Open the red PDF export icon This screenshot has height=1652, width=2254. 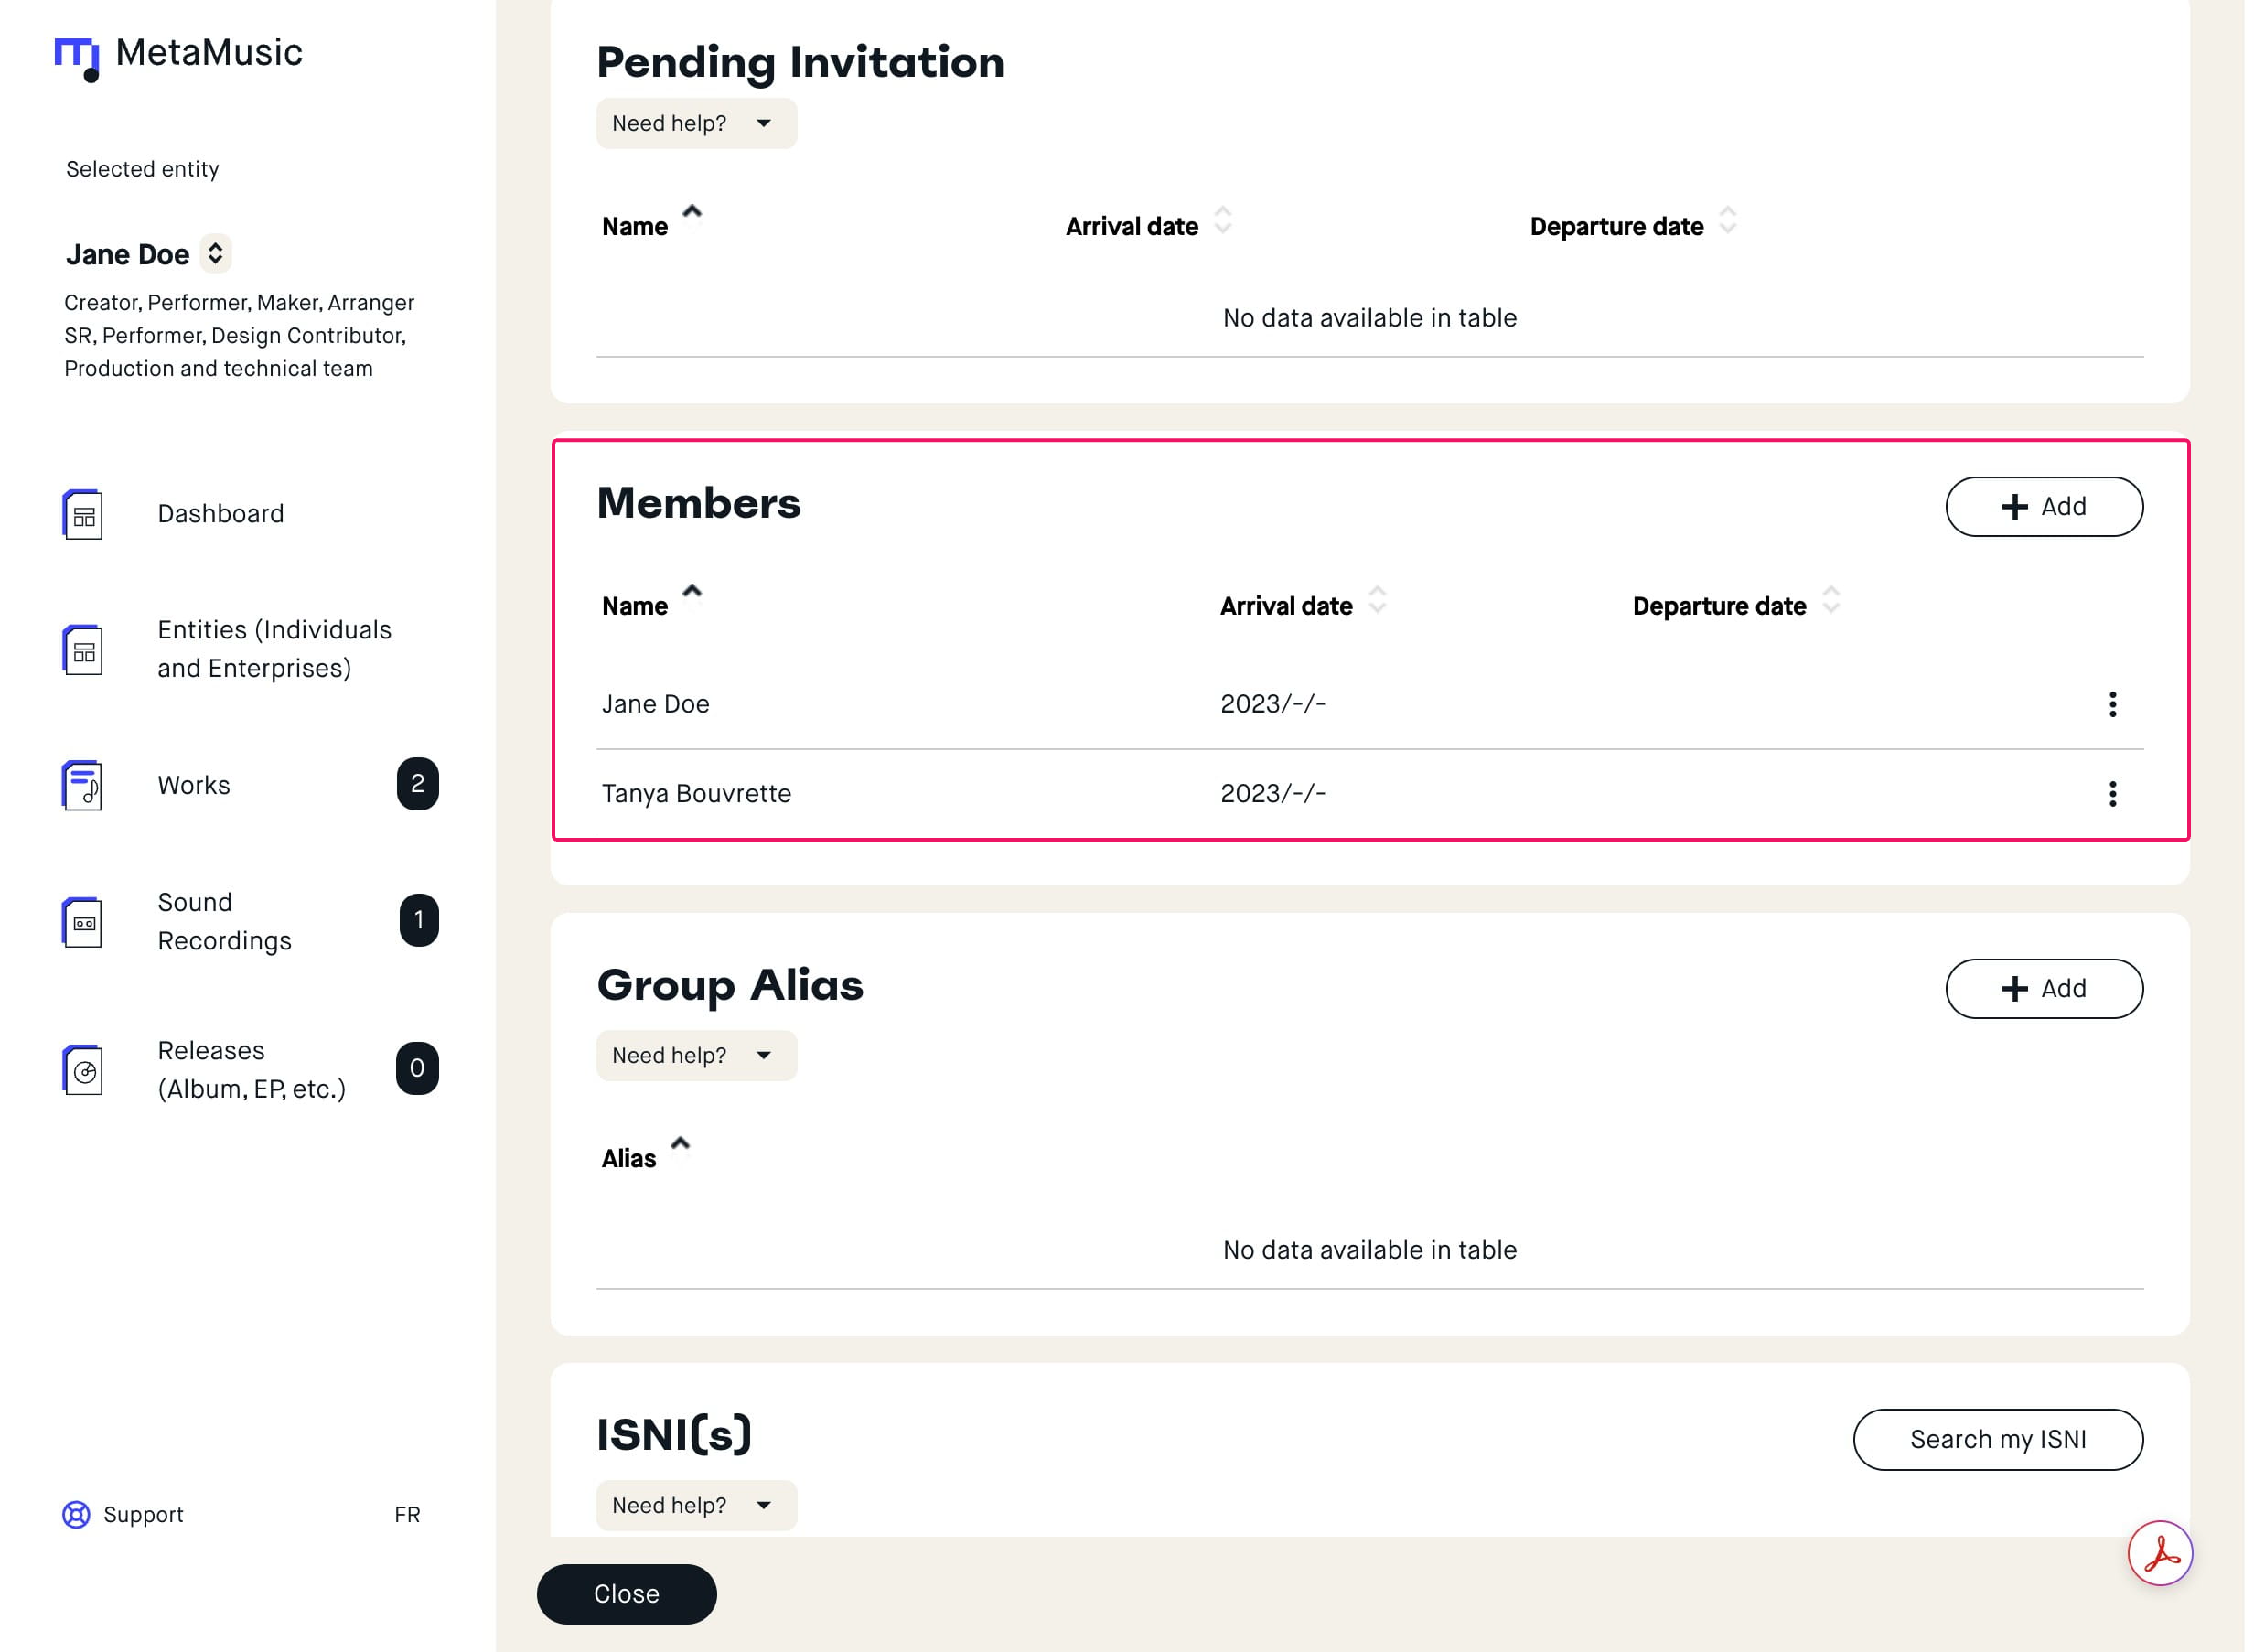coord(2159,1553)
